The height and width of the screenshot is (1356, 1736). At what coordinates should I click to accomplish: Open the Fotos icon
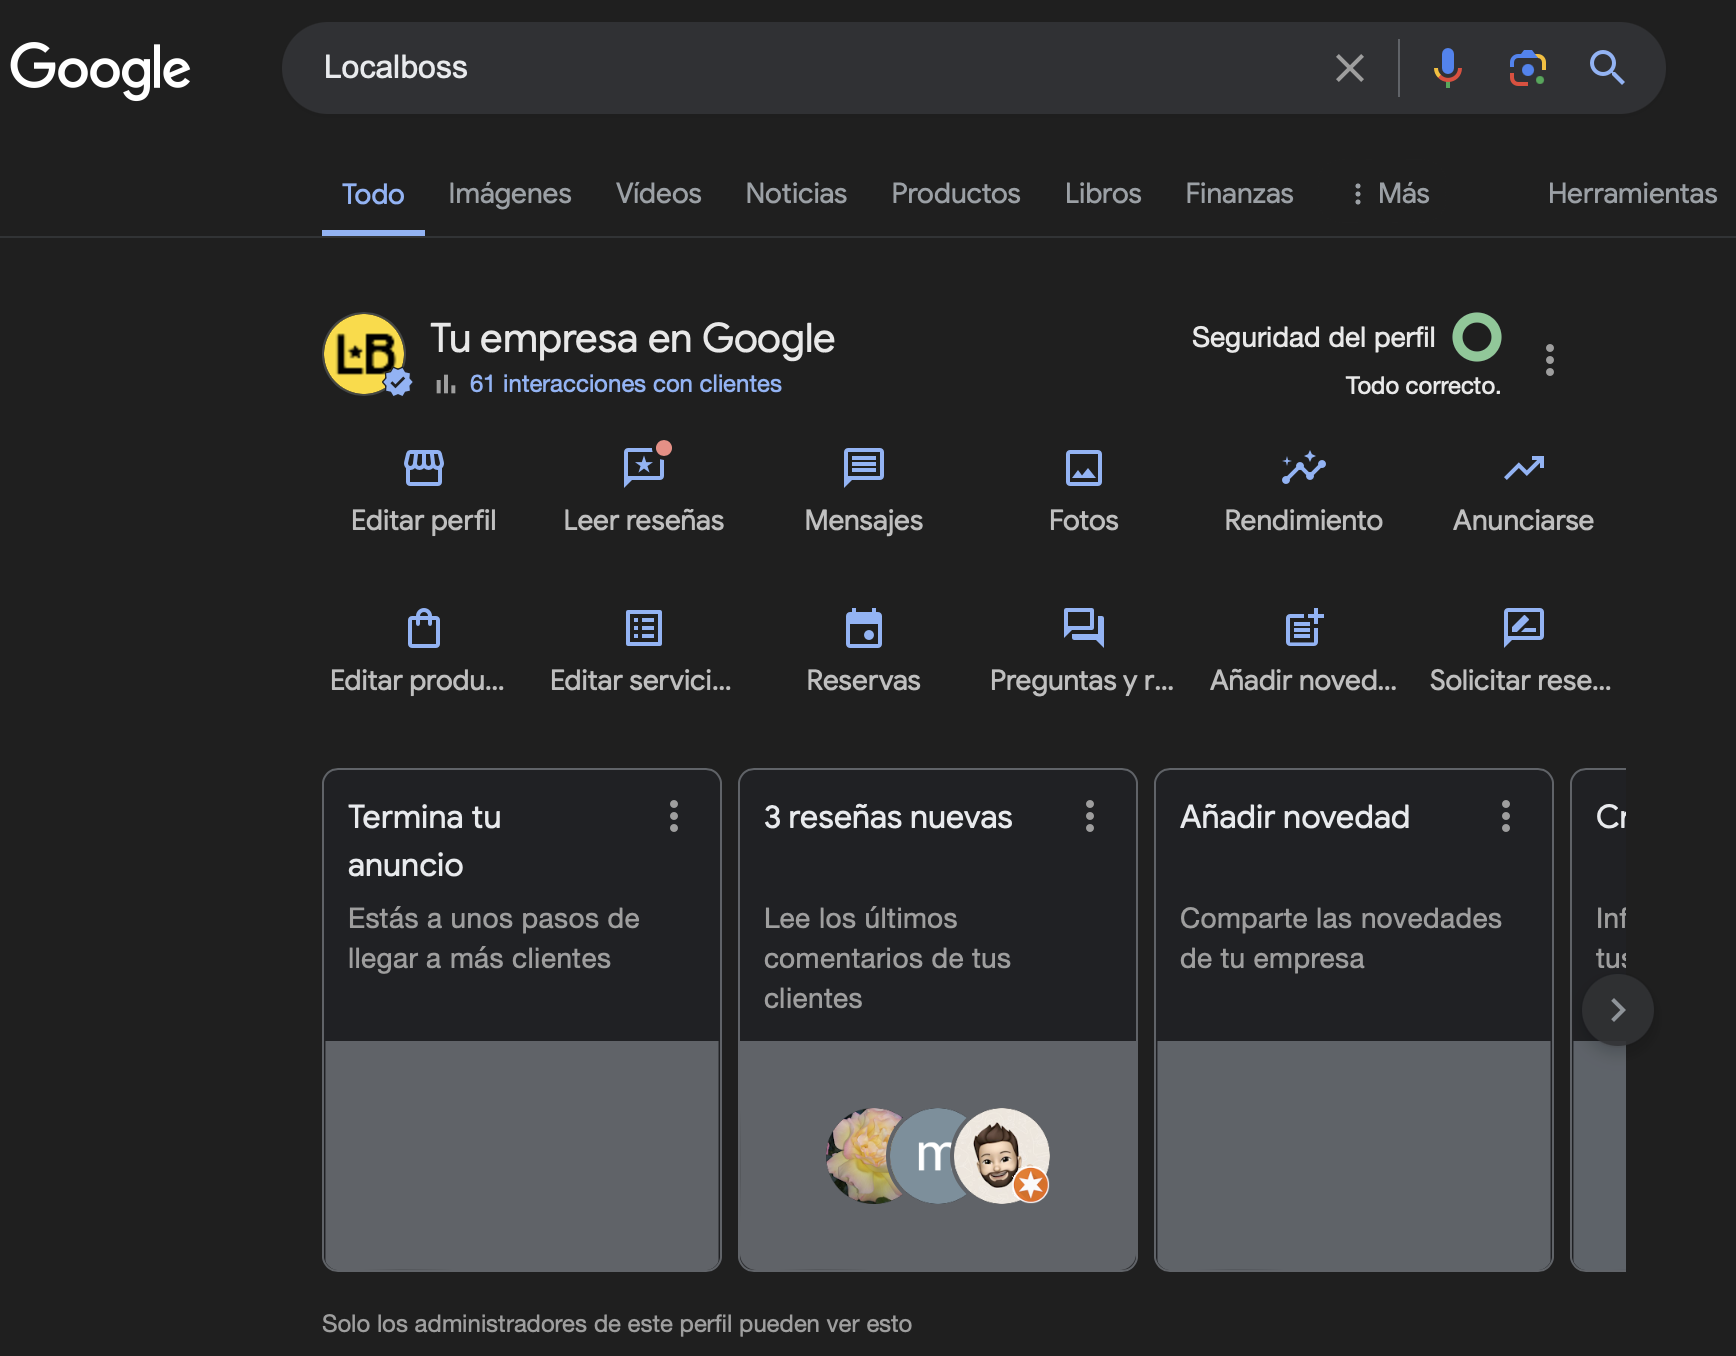1083,468
